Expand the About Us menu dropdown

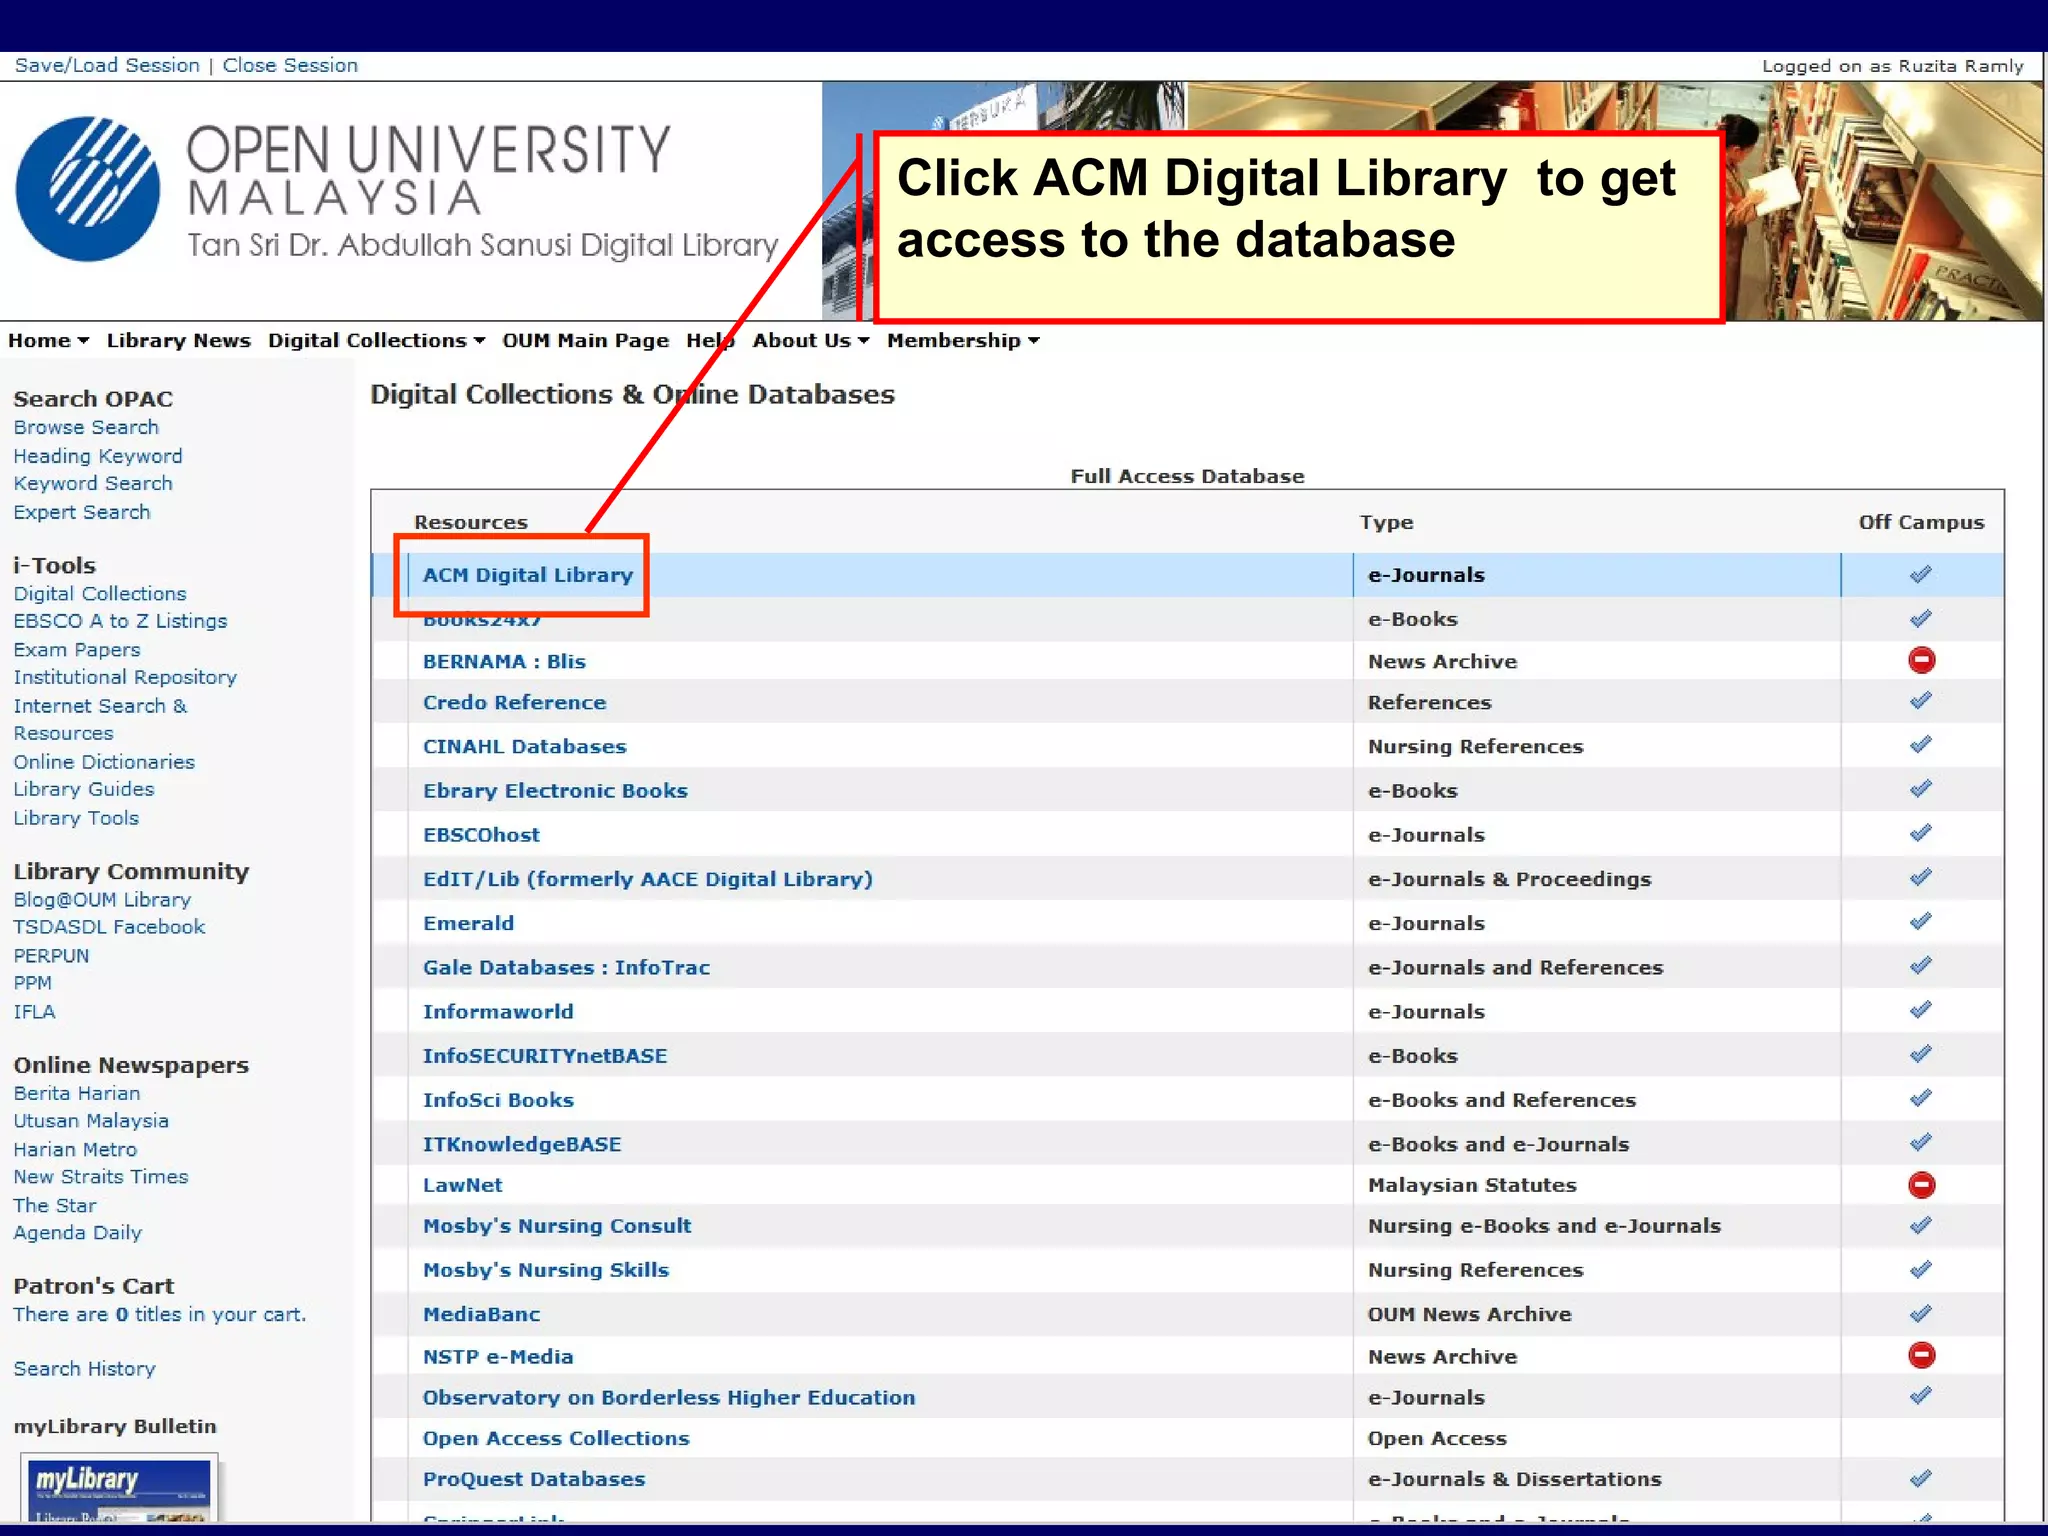811,341
